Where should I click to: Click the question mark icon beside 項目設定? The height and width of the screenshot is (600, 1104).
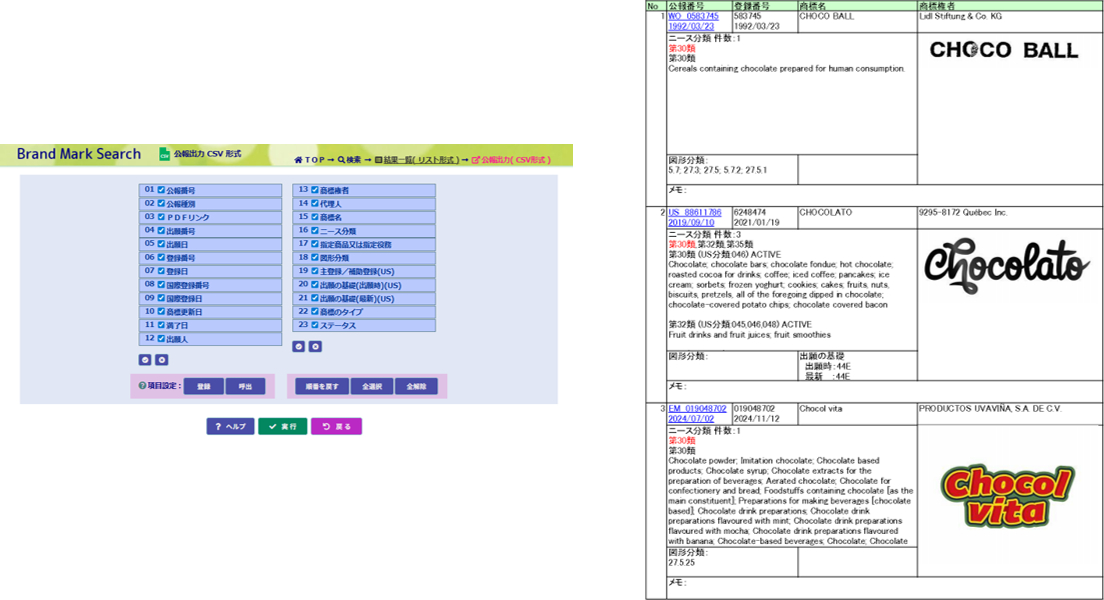142,386
